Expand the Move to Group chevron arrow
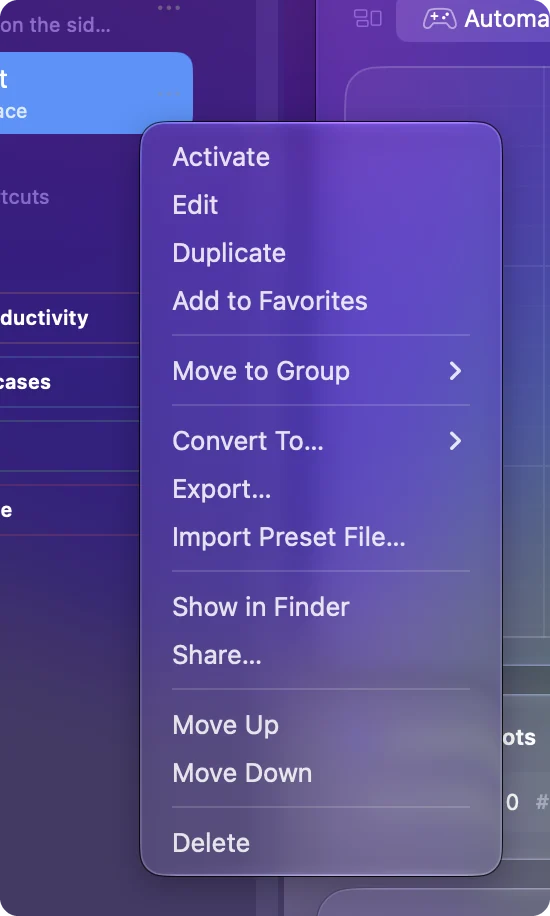 tap(455, 371)
